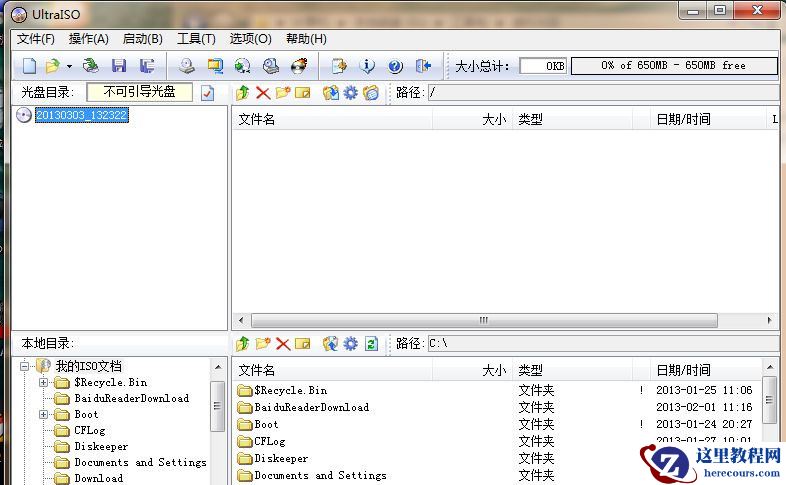Click the 650MB capacity progress bar
This screenshot has width=786, height=485.
point(674,66)
